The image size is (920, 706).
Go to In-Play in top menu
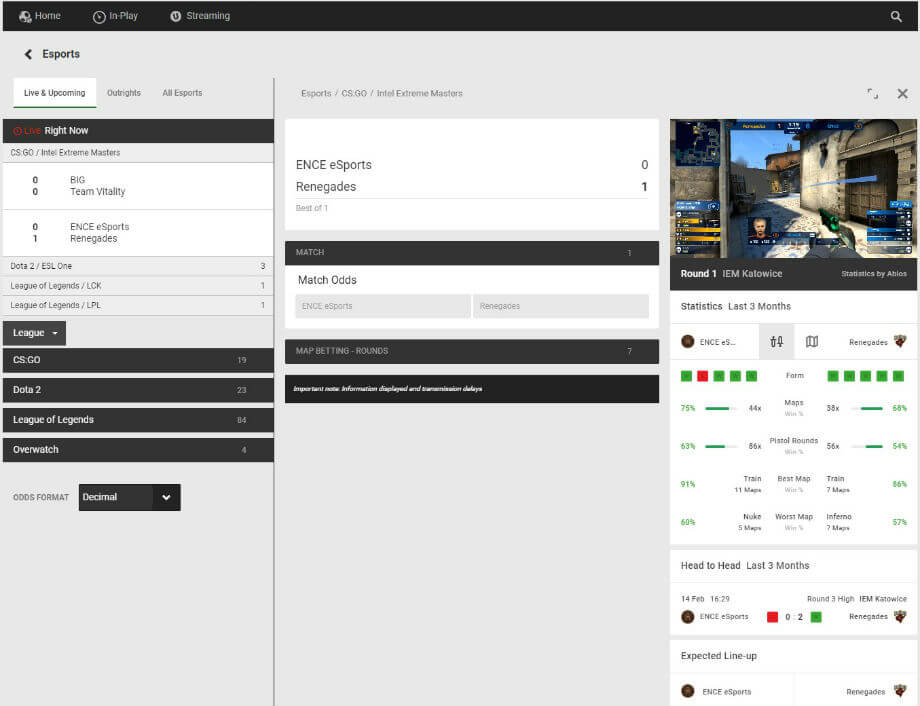115,17
